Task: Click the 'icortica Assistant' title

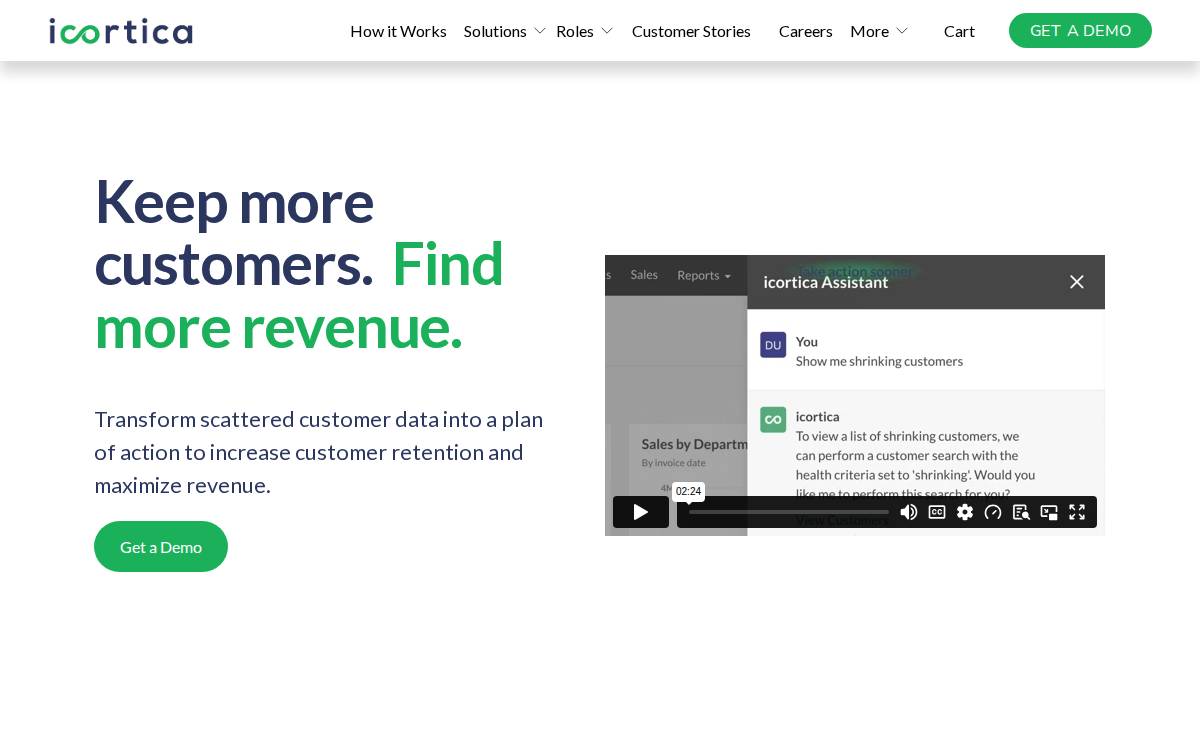Action: (826, 282)
